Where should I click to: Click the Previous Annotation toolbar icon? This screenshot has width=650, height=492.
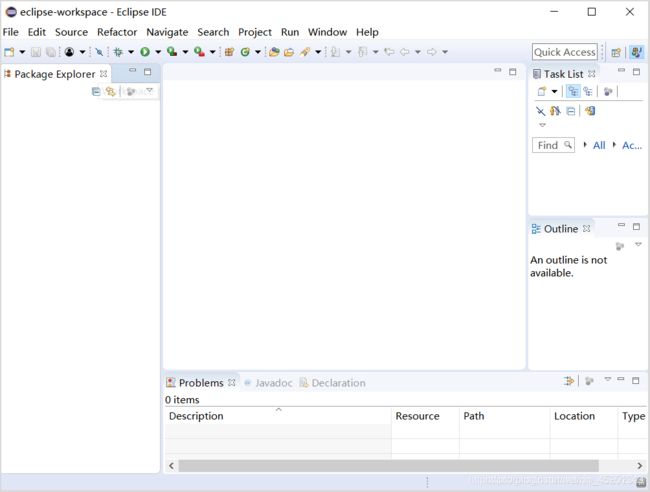[x=363, y=52]
